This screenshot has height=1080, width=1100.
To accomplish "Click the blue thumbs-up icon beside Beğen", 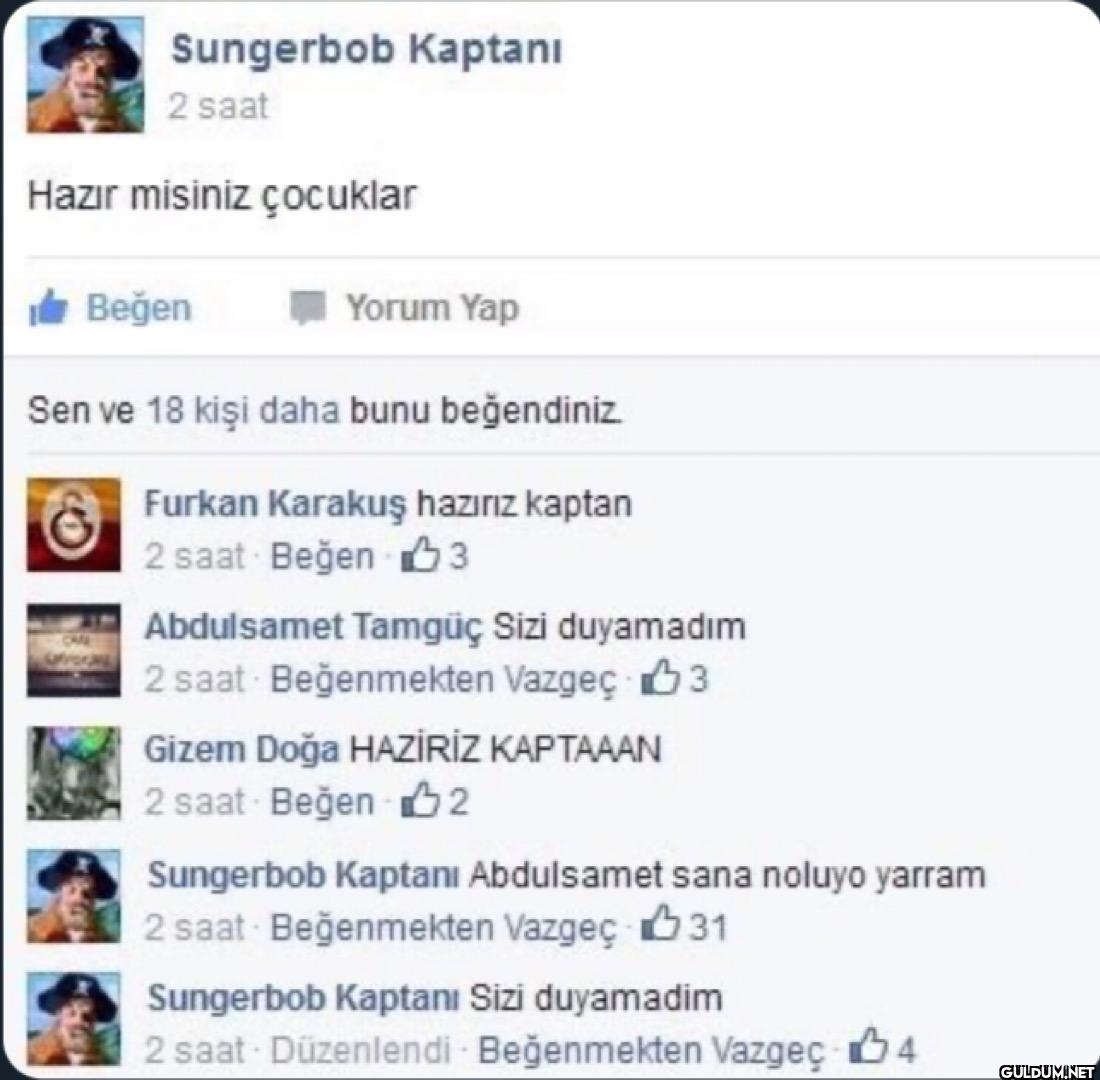I will 48,308.
